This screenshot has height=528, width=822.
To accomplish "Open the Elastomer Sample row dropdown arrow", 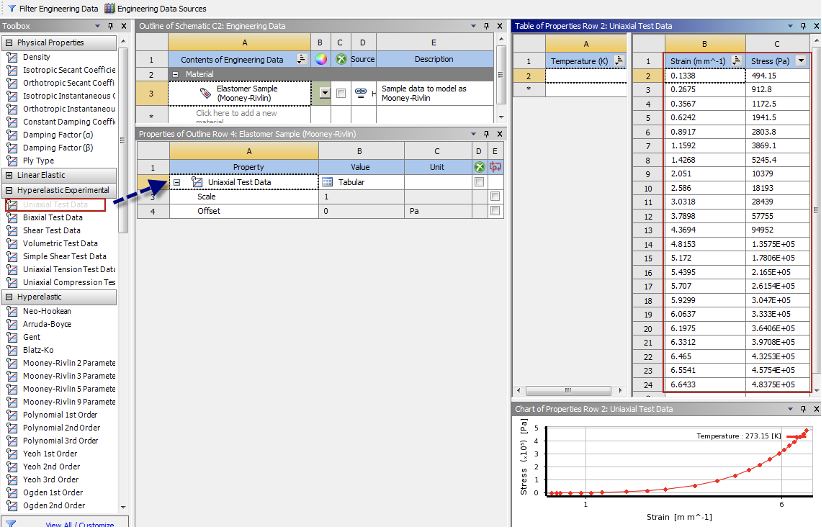I will tap(325, 93).
